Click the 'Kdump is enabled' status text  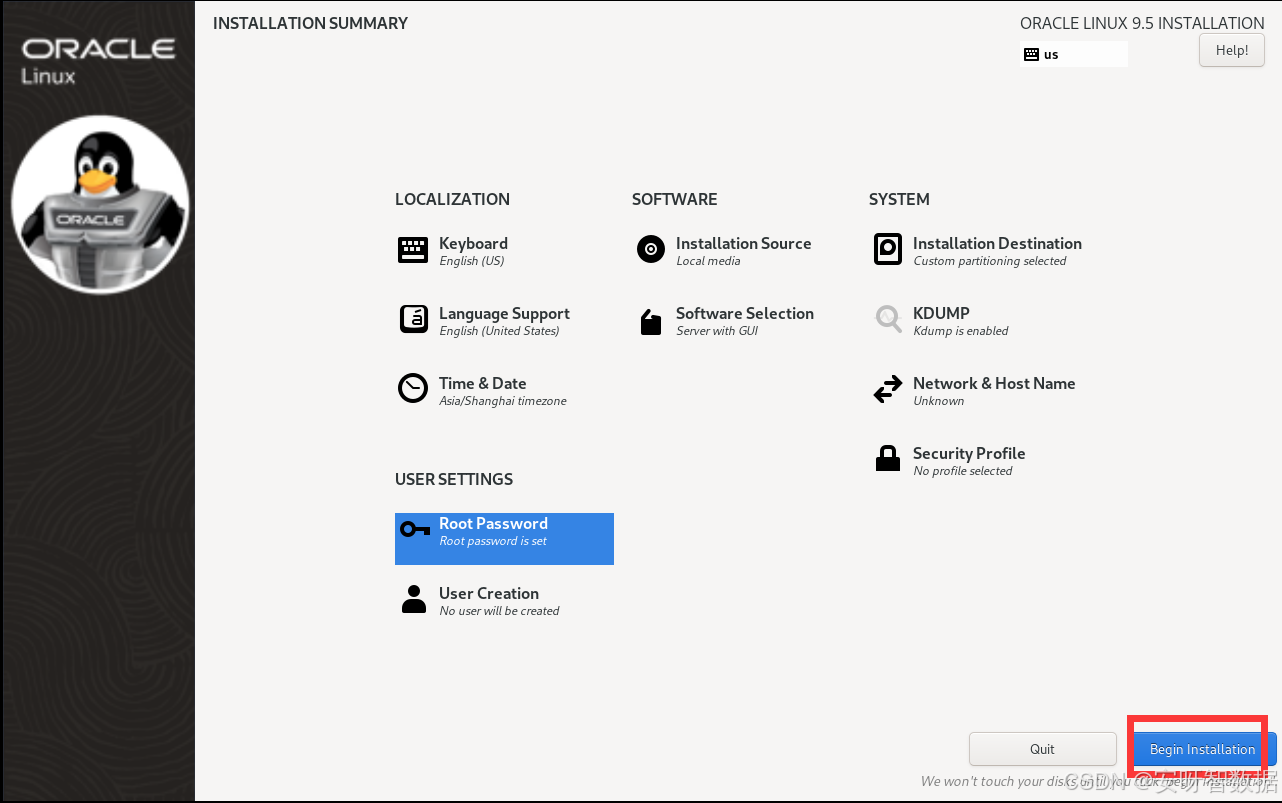click(961, 331)
